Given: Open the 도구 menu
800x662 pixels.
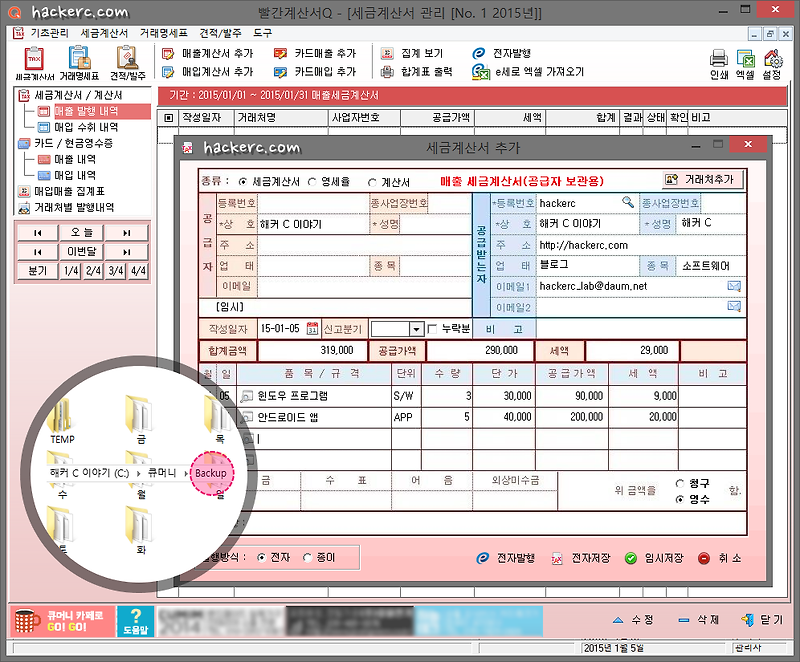Looking at the screenshot, I should point(263,33).
